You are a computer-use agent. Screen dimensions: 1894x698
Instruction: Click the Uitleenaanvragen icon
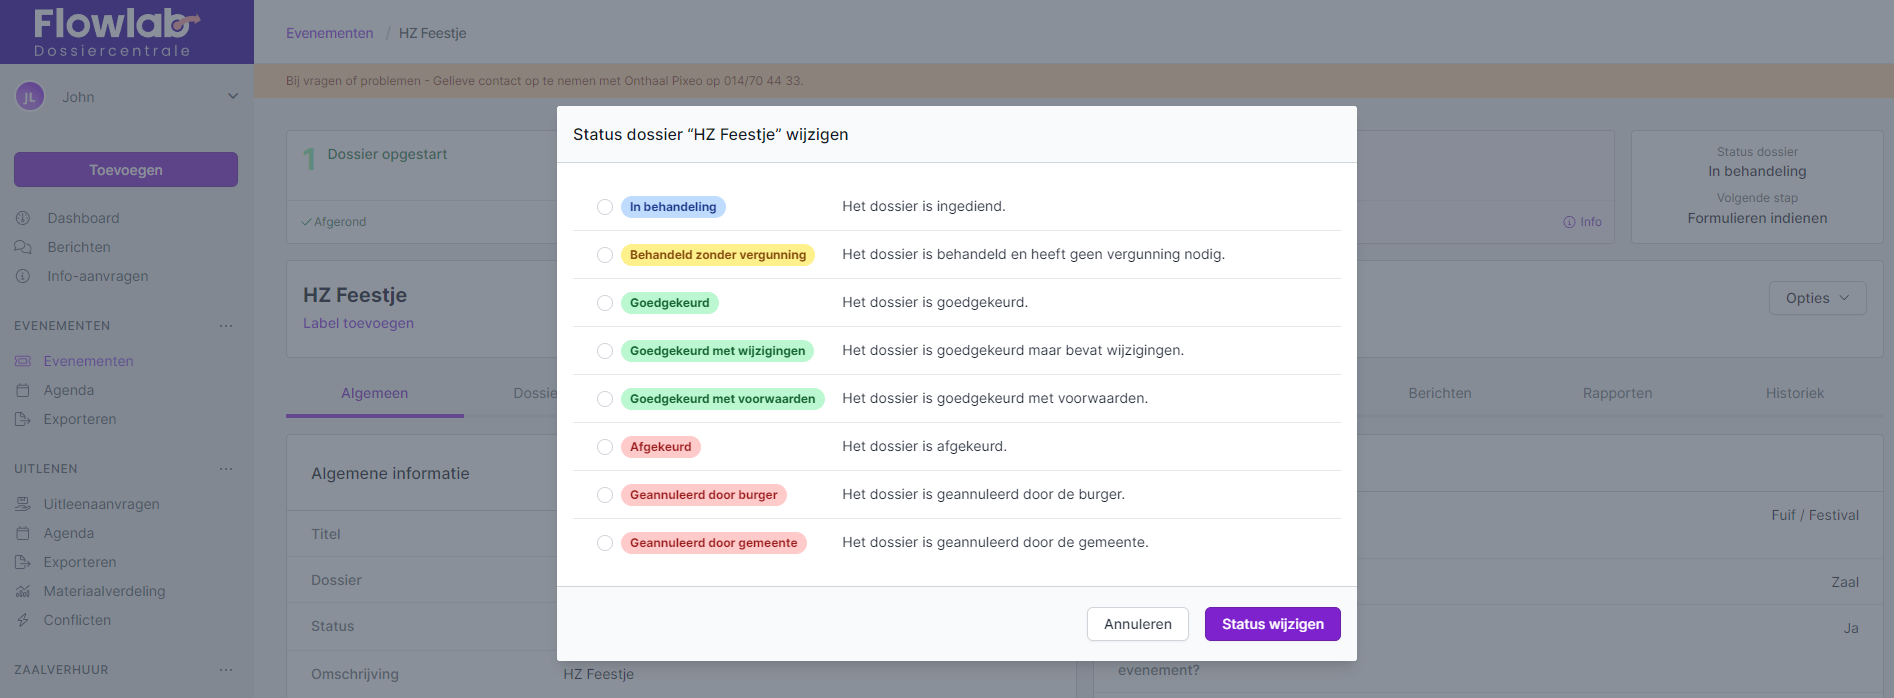[x=23, y=504]
